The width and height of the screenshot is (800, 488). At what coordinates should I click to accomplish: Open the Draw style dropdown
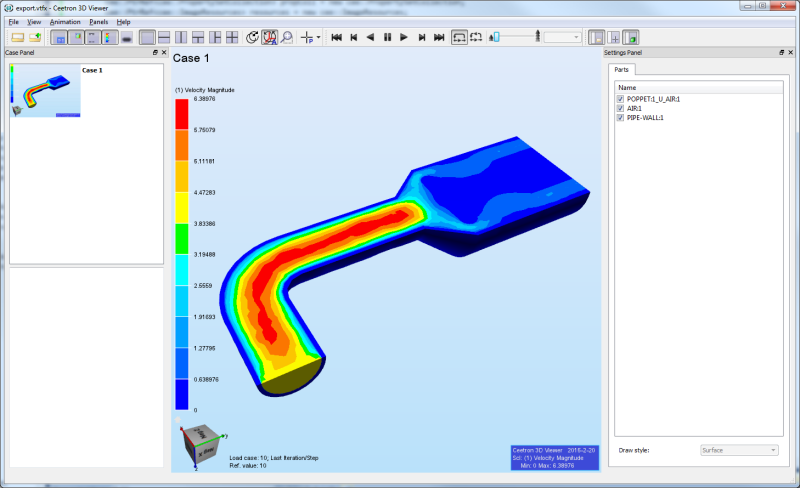(x=739, y=450)
